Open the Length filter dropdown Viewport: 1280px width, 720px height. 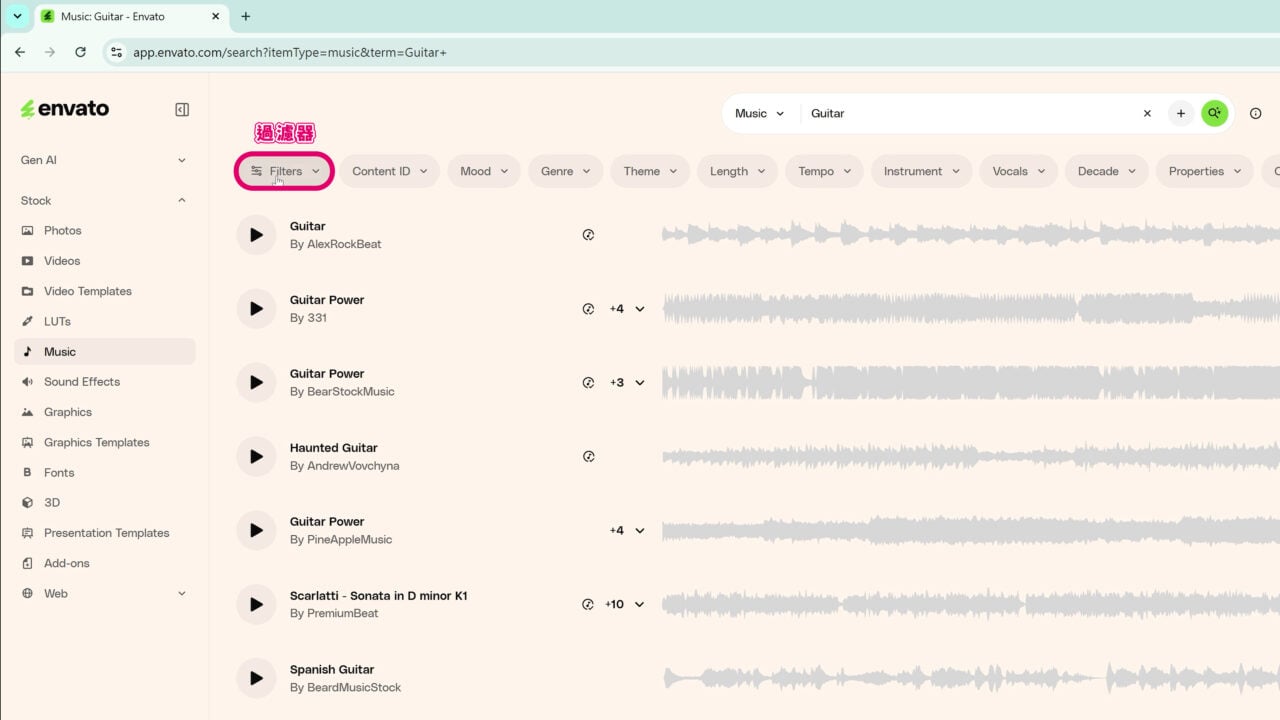tap(738, 171)
